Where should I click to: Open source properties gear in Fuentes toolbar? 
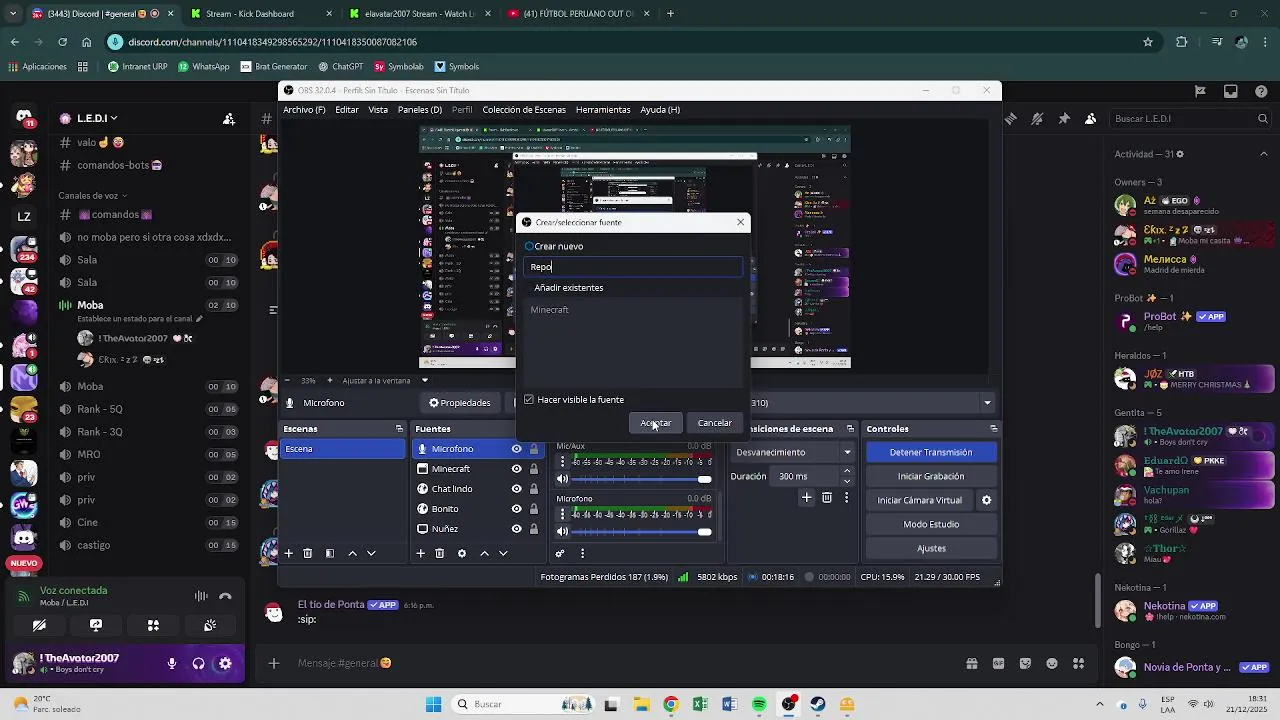coord(461,553)
